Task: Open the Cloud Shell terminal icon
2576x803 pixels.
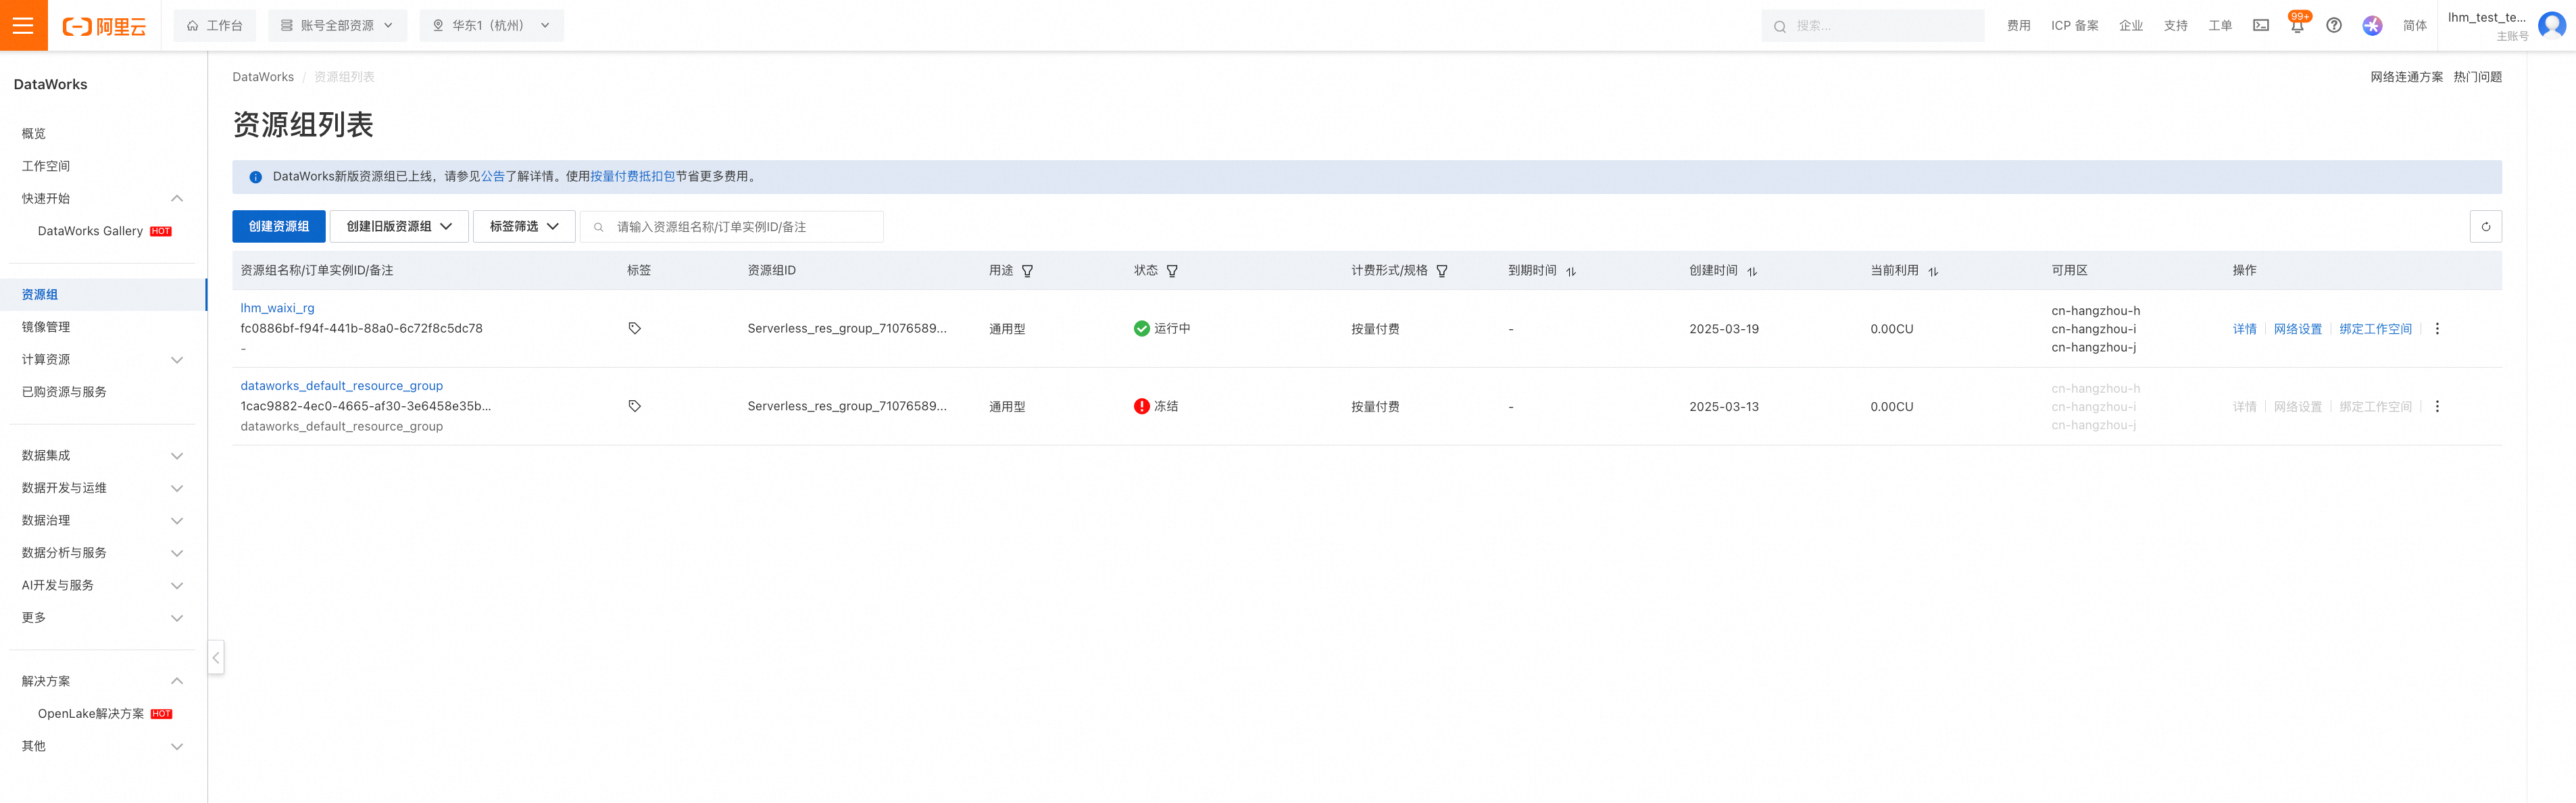Action: [2260, 26]
